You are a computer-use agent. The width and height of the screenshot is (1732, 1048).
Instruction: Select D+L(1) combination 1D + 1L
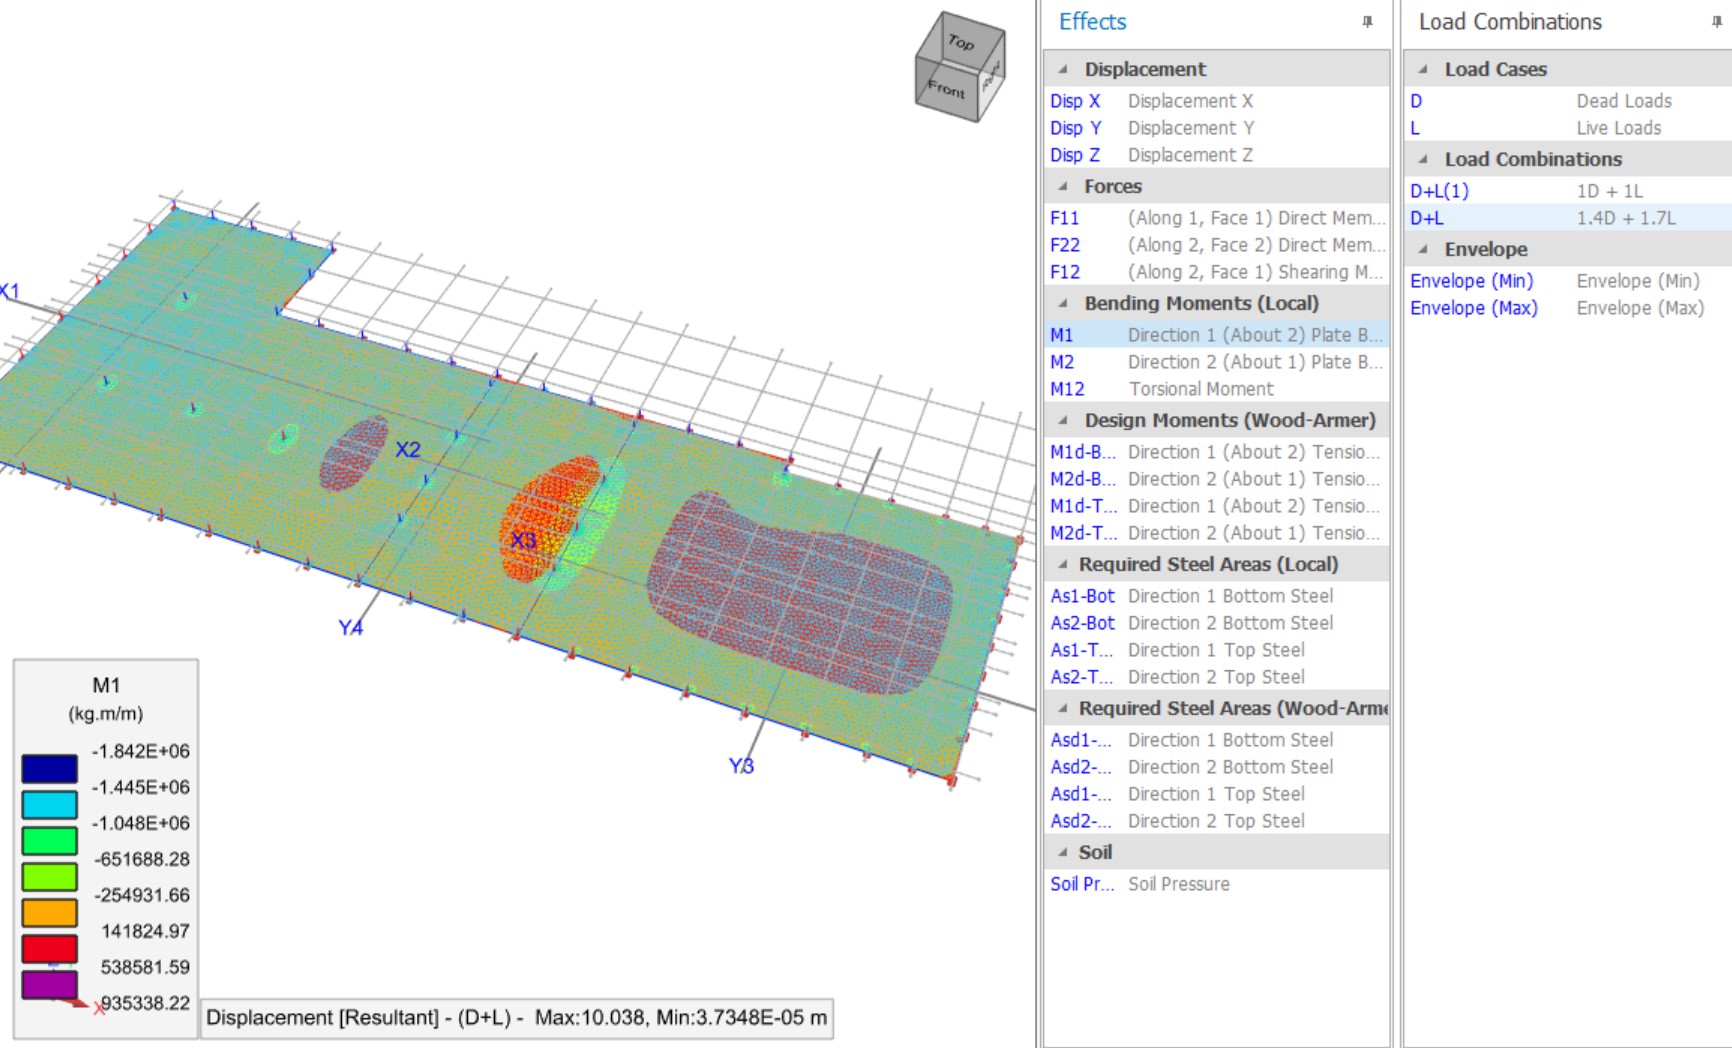[1568, 191]
